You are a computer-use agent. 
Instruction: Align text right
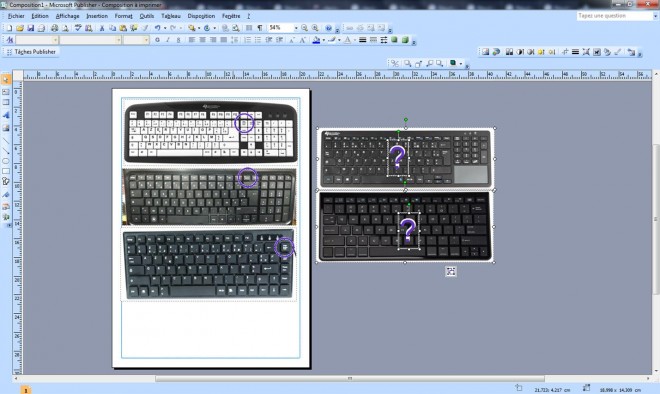tap(213, 40)
